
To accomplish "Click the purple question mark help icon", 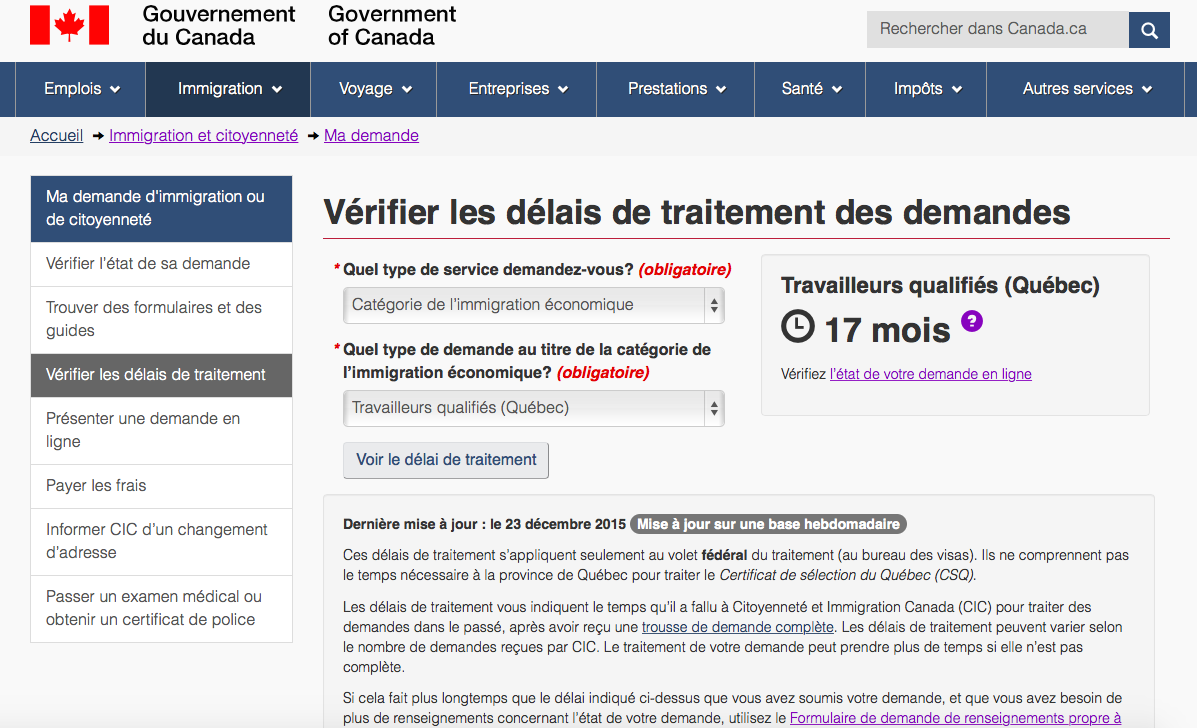I will pos(971,321).
